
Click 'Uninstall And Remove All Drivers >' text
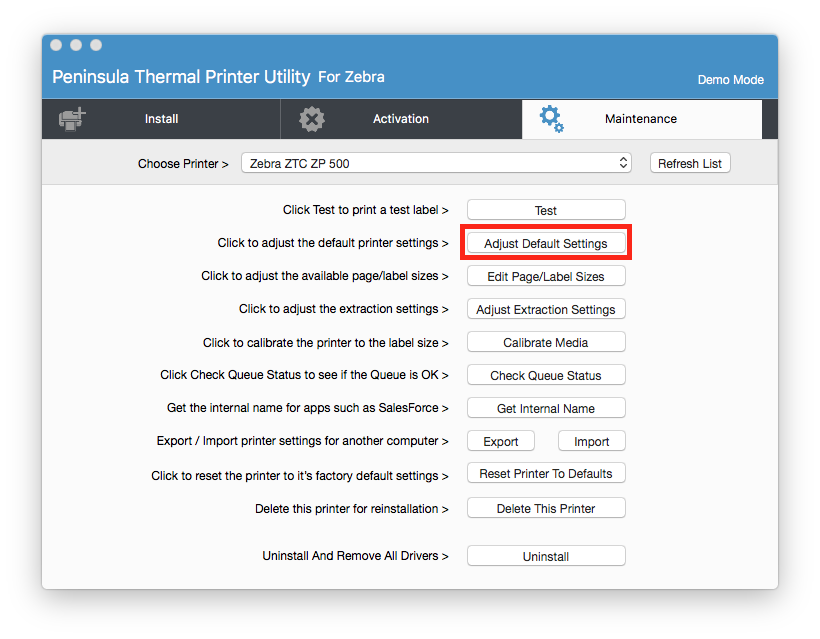[x=355, y=555]
